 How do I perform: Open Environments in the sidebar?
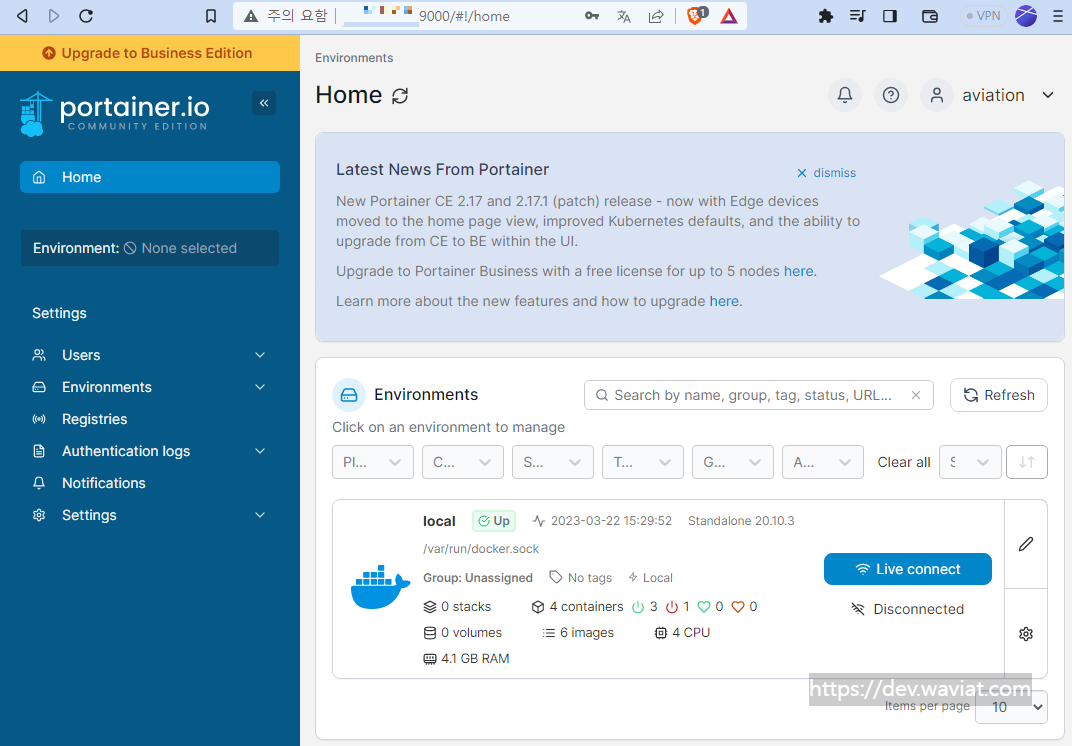click(107, 387)
